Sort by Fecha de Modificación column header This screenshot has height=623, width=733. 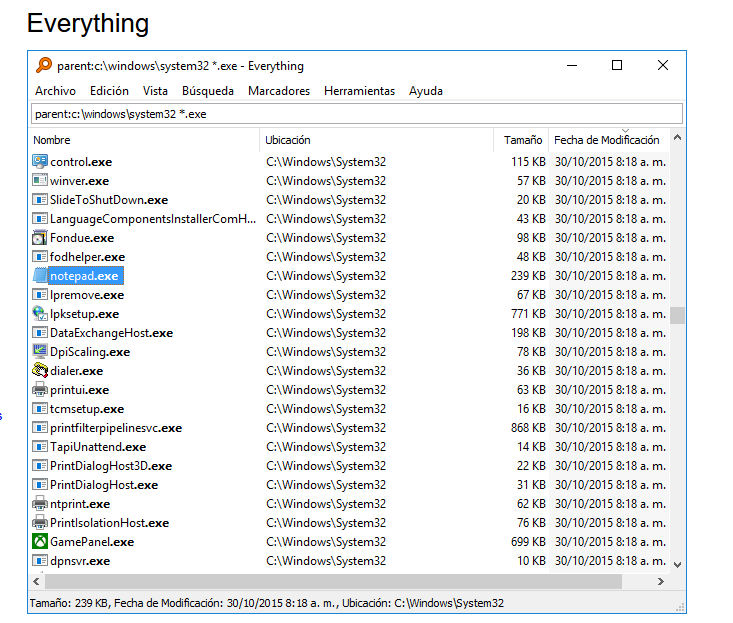[x=609, y=140]
